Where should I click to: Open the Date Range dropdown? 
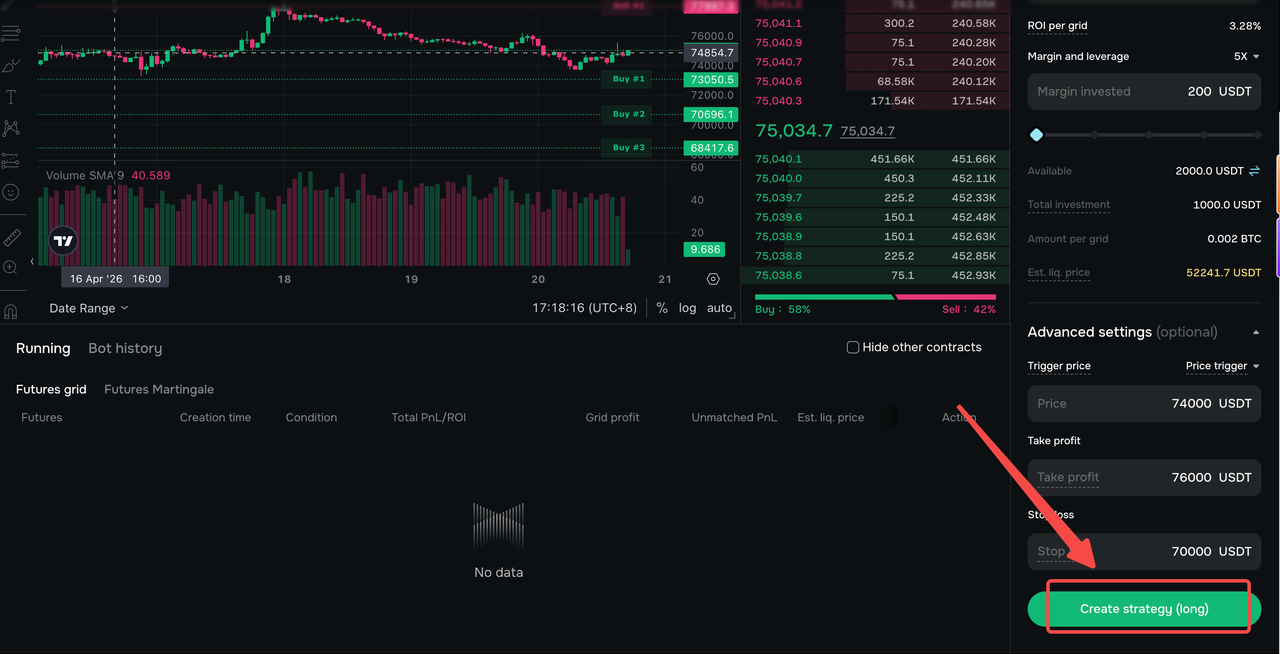coord(89,308)
